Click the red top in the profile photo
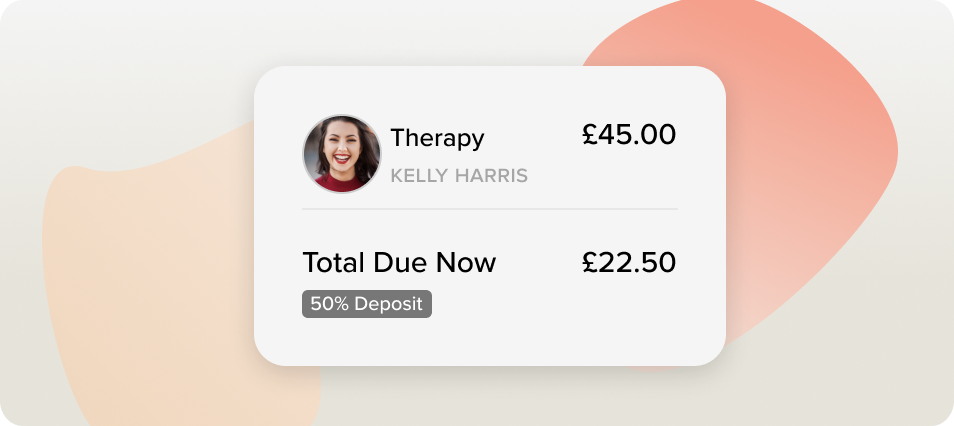954x426 pixels. [341, 182]
